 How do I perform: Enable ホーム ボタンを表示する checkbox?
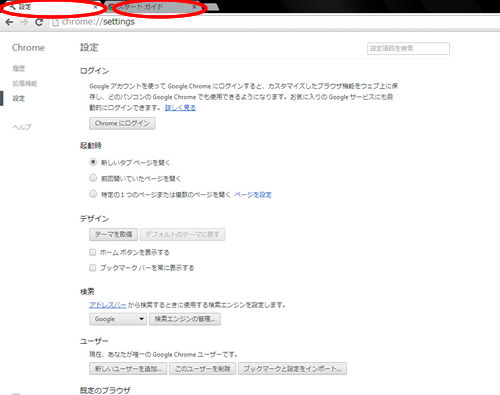coord(93,252)
